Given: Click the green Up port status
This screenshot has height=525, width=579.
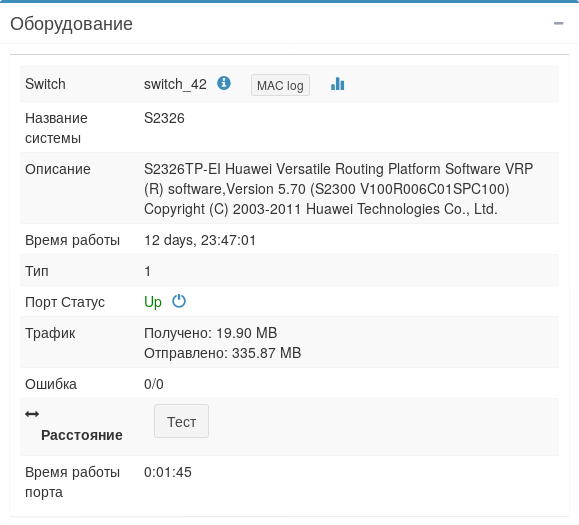Looking at the screenshot, I should click(153, 302).
